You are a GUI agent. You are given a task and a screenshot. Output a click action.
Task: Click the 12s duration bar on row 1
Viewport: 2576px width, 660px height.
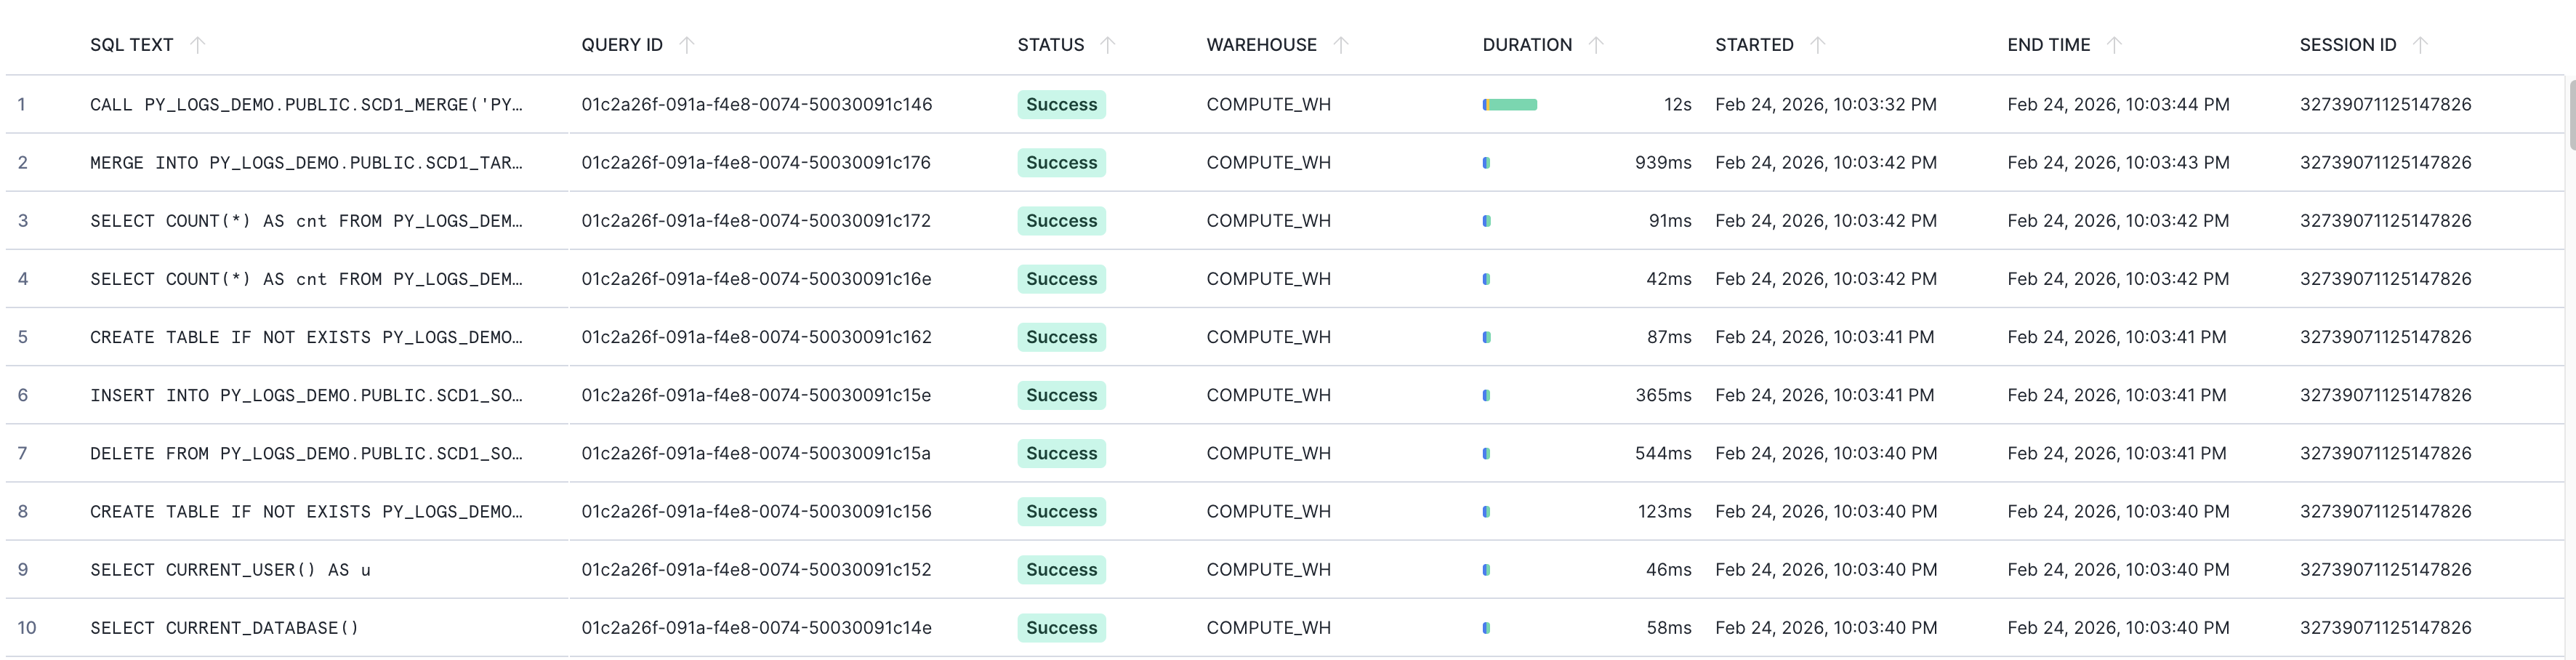pos(1510,104)
